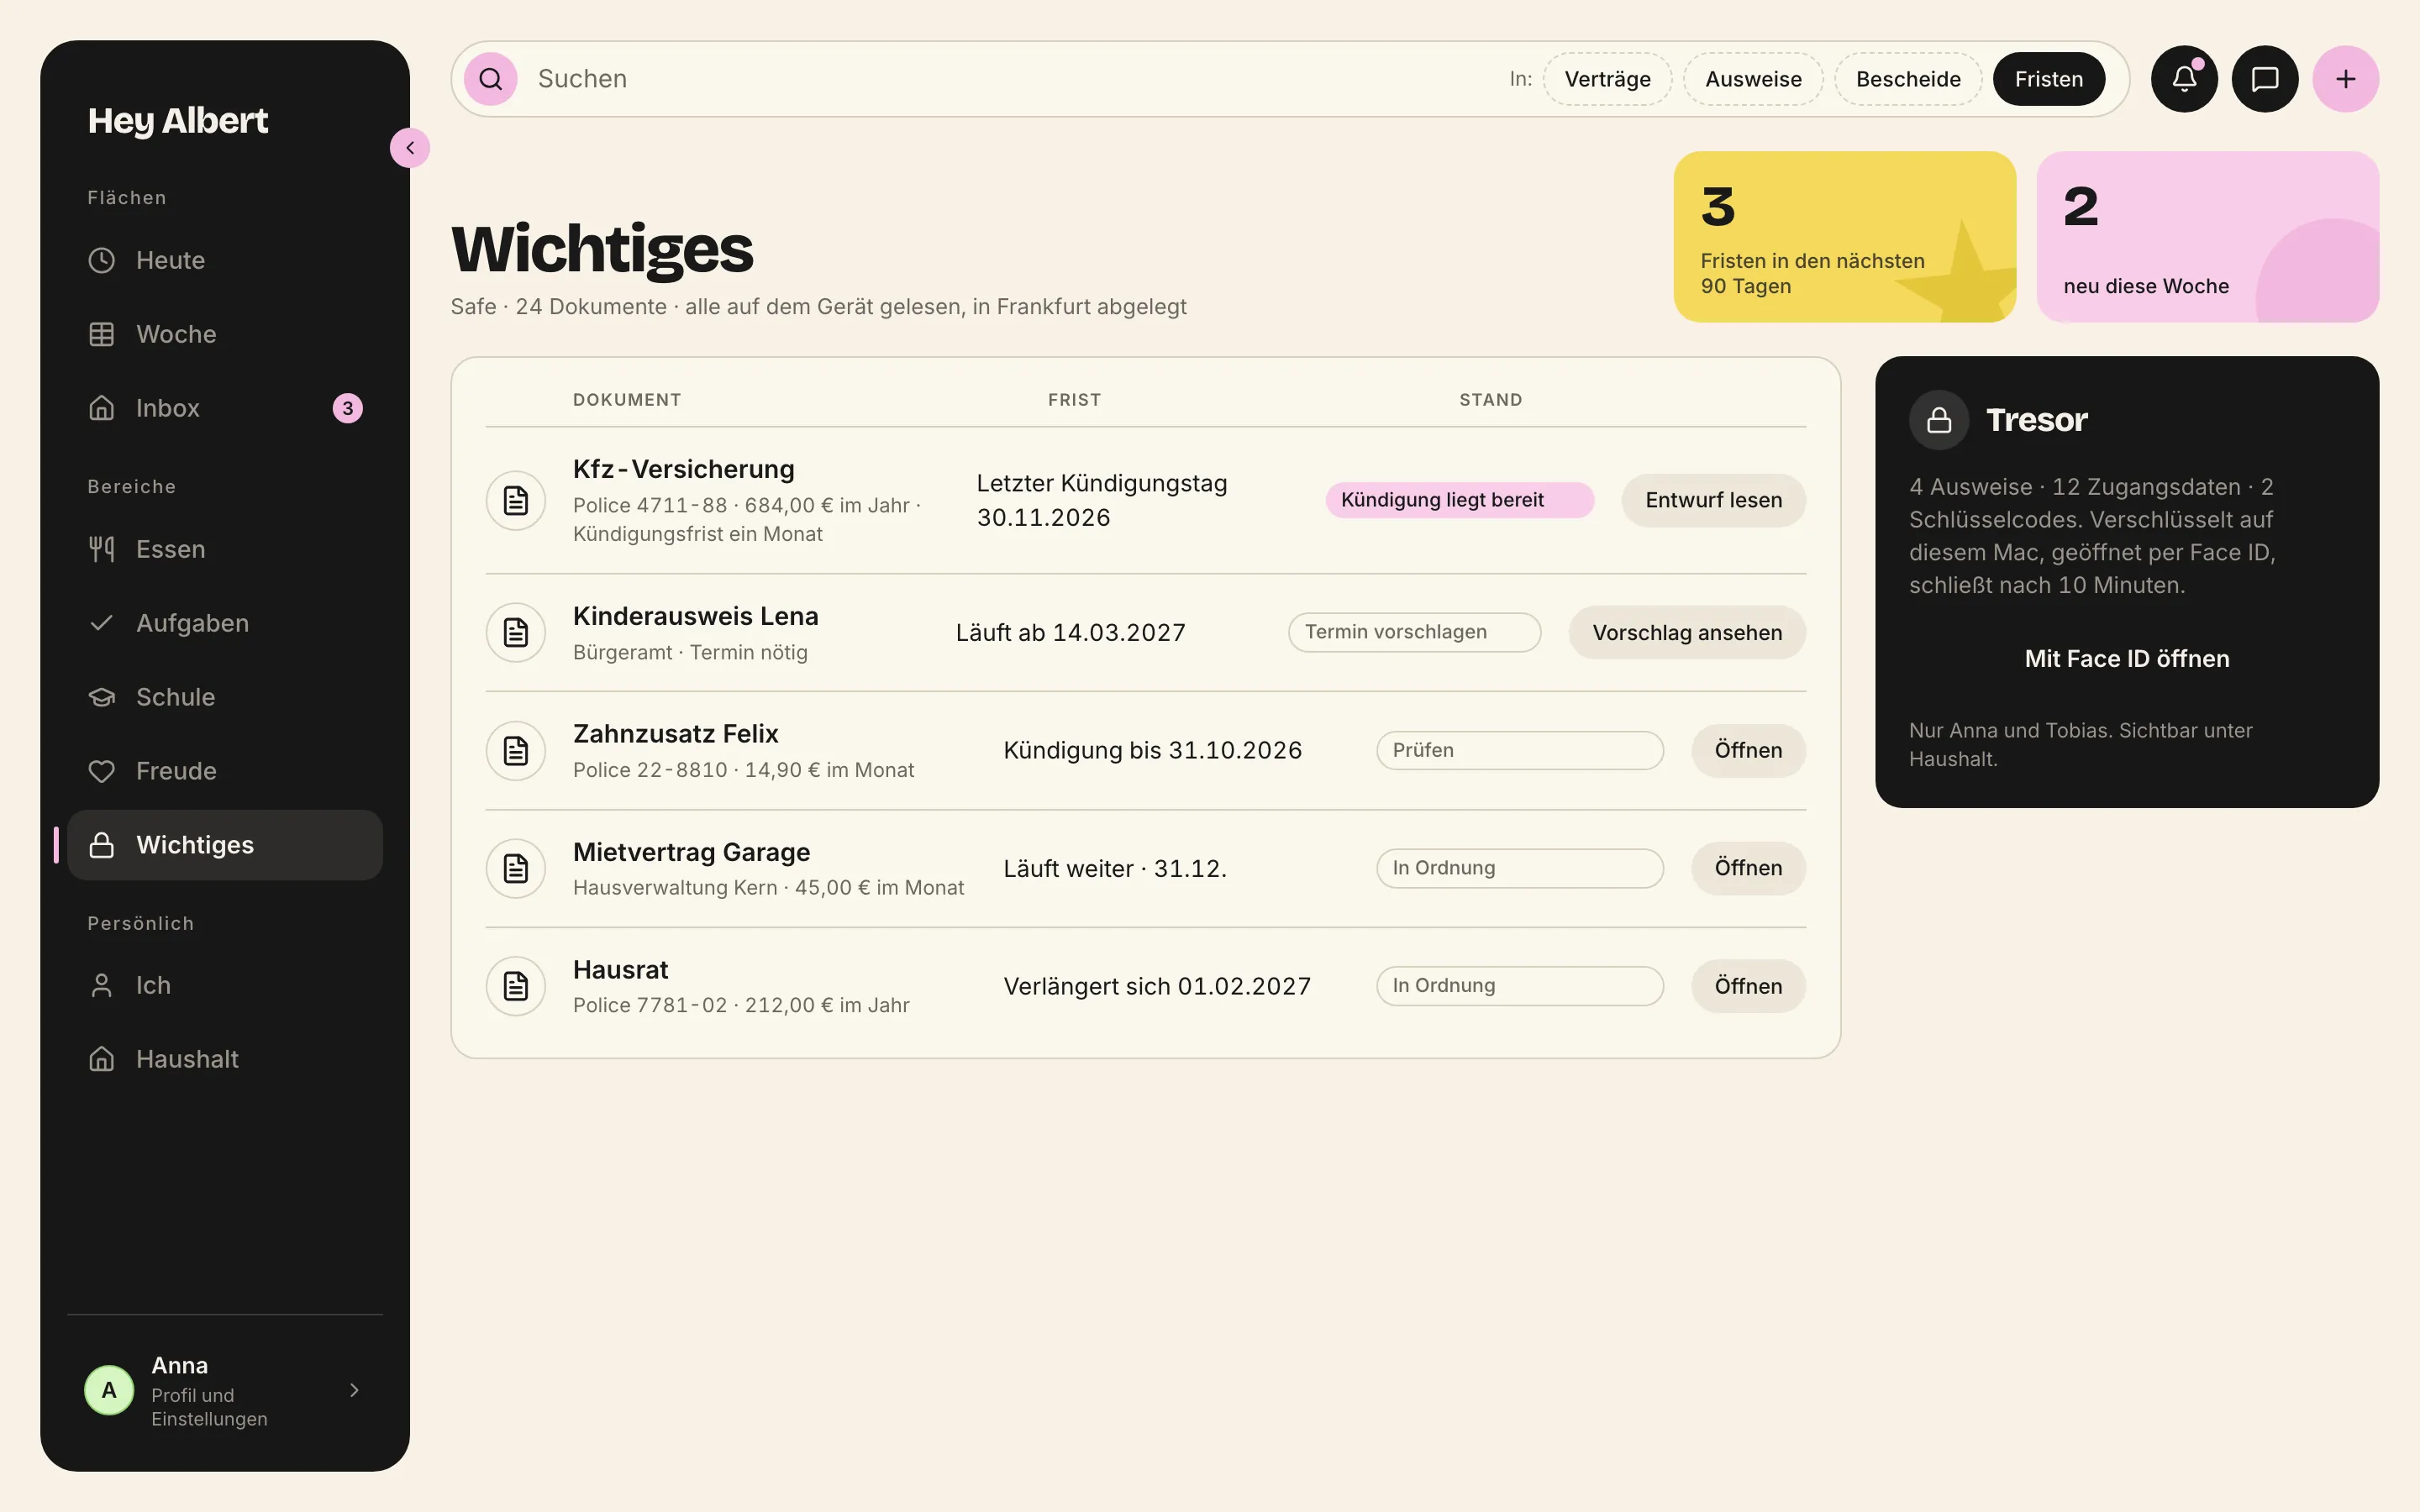The width and height of the screenshot is (2420, 1512).
Task: Open the Essen area
Action: pyautogui.click(x=225, y=549)
